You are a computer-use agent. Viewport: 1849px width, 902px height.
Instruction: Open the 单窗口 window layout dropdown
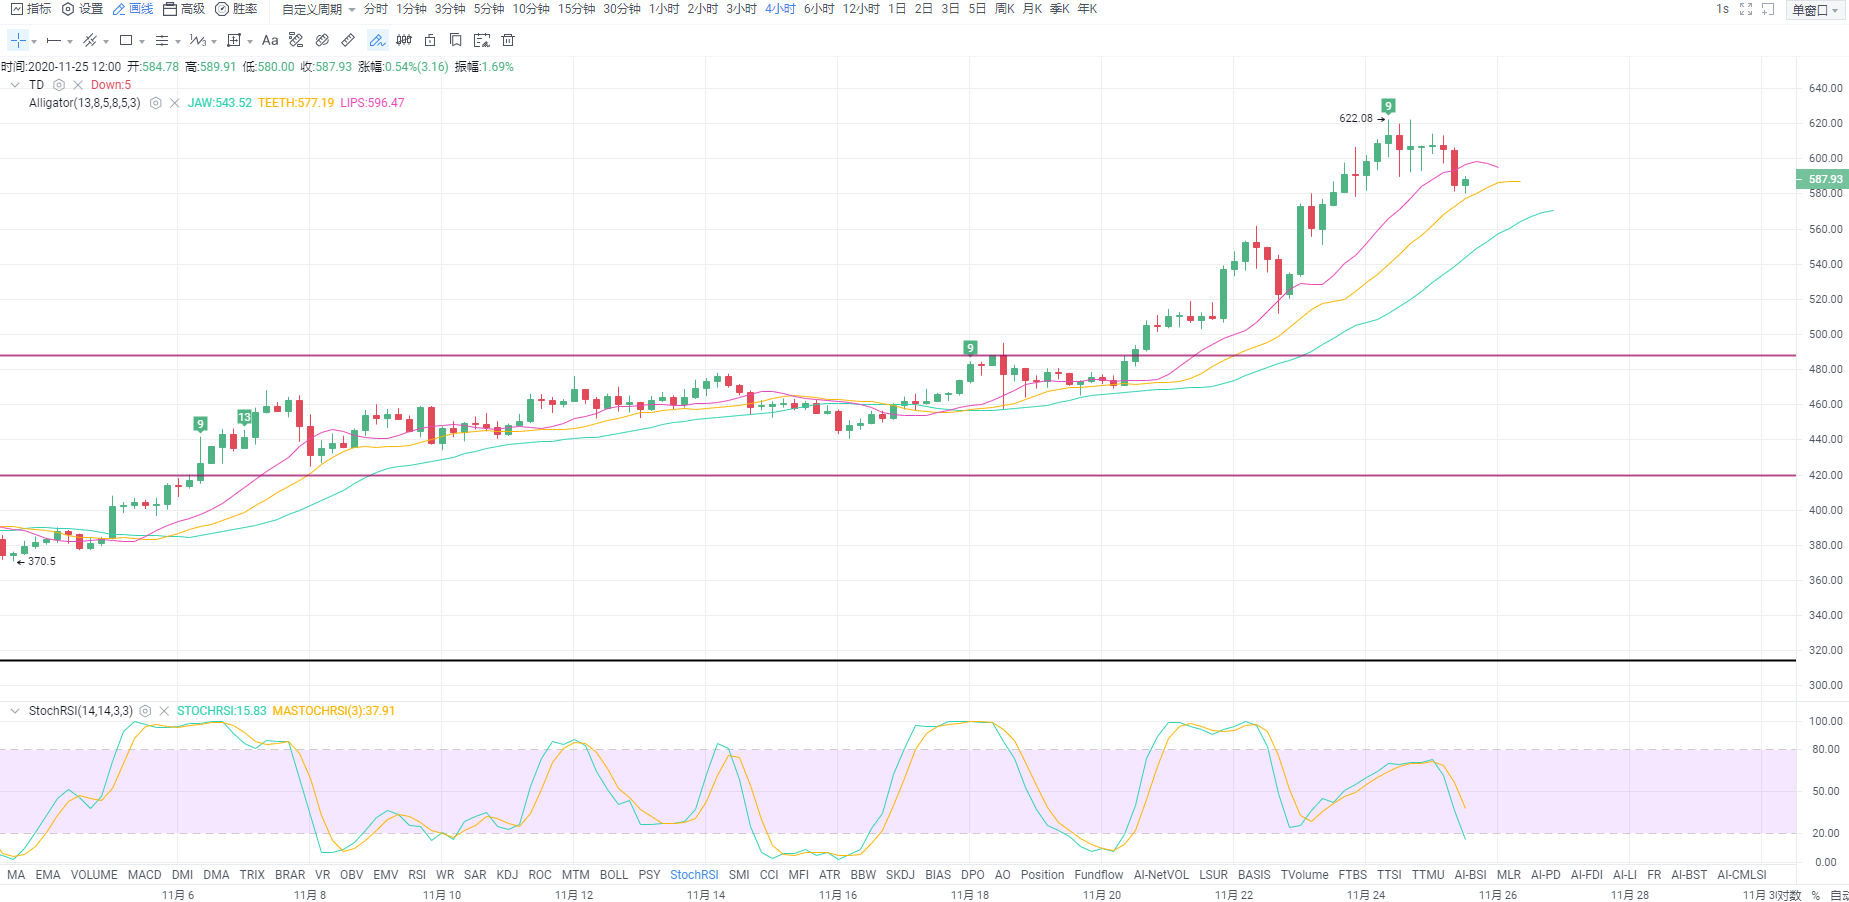[1816, 10]
